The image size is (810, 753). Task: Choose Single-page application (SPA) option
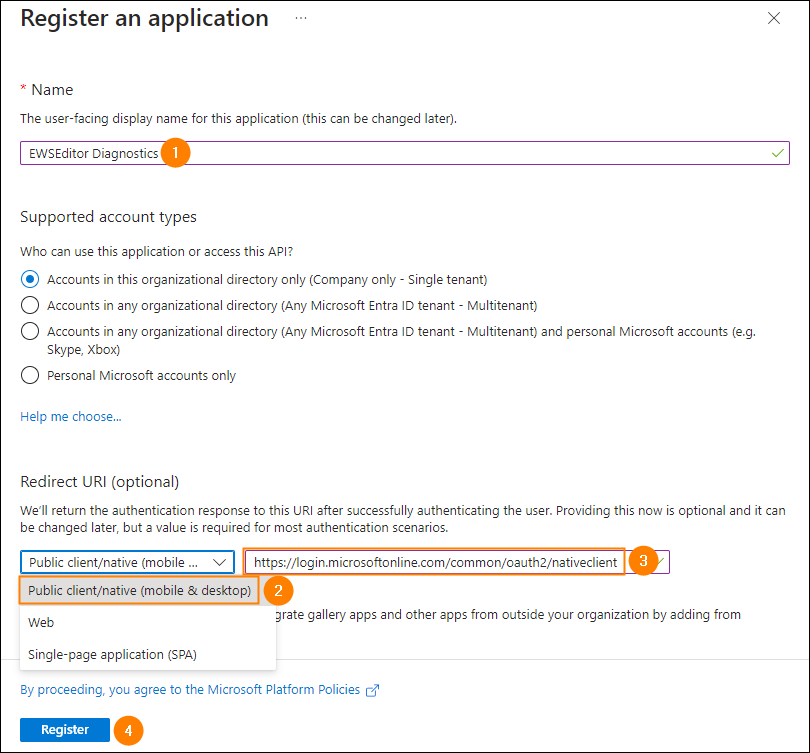tap(148, 654)
